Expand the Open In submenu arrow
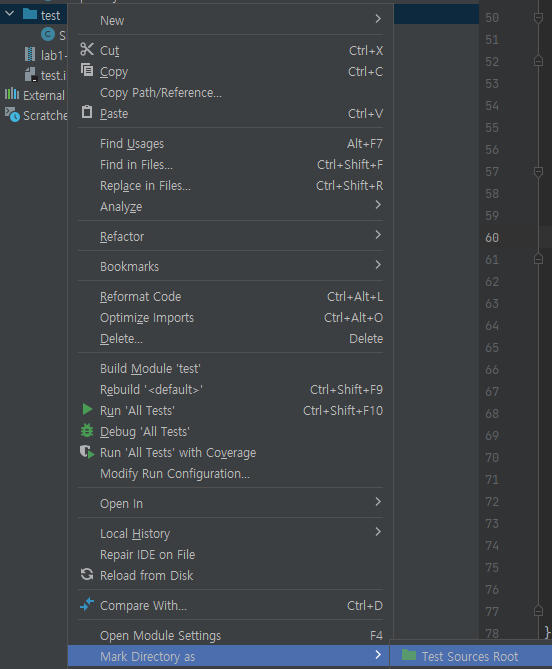Image resolution: width=552 pixels, height=669 pixels. [378, 502]
